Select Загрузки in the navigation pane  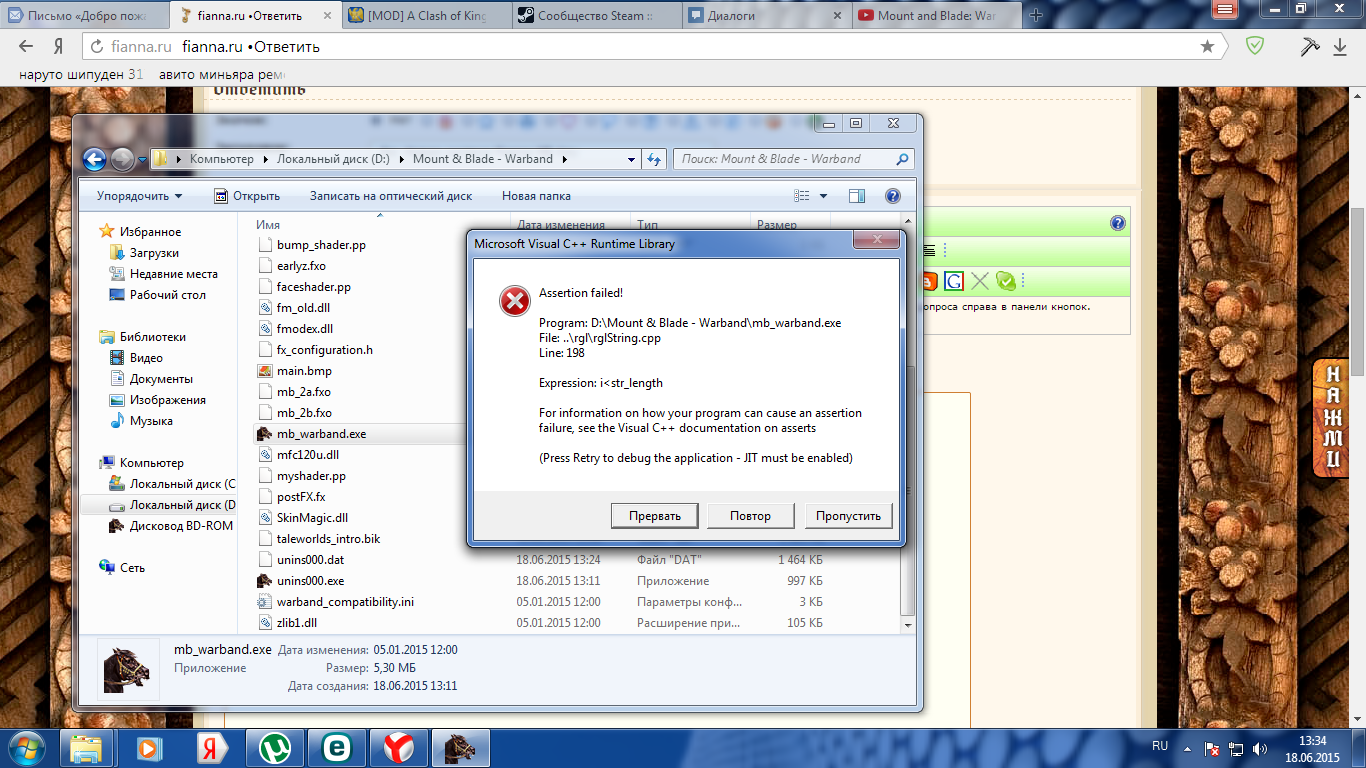tap(154, 253)
